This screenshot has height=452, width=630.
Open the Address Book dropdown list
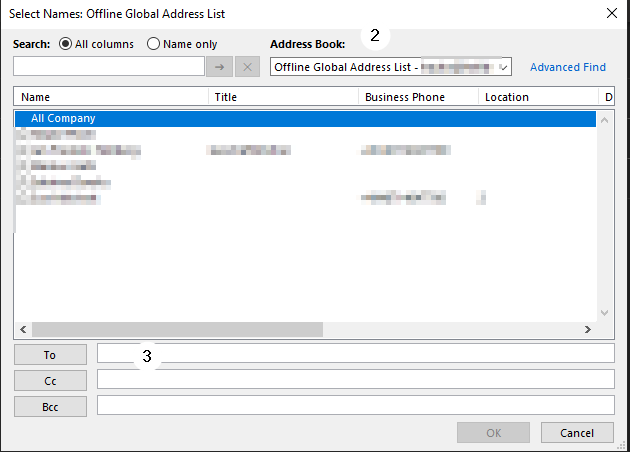coord(504,67)
